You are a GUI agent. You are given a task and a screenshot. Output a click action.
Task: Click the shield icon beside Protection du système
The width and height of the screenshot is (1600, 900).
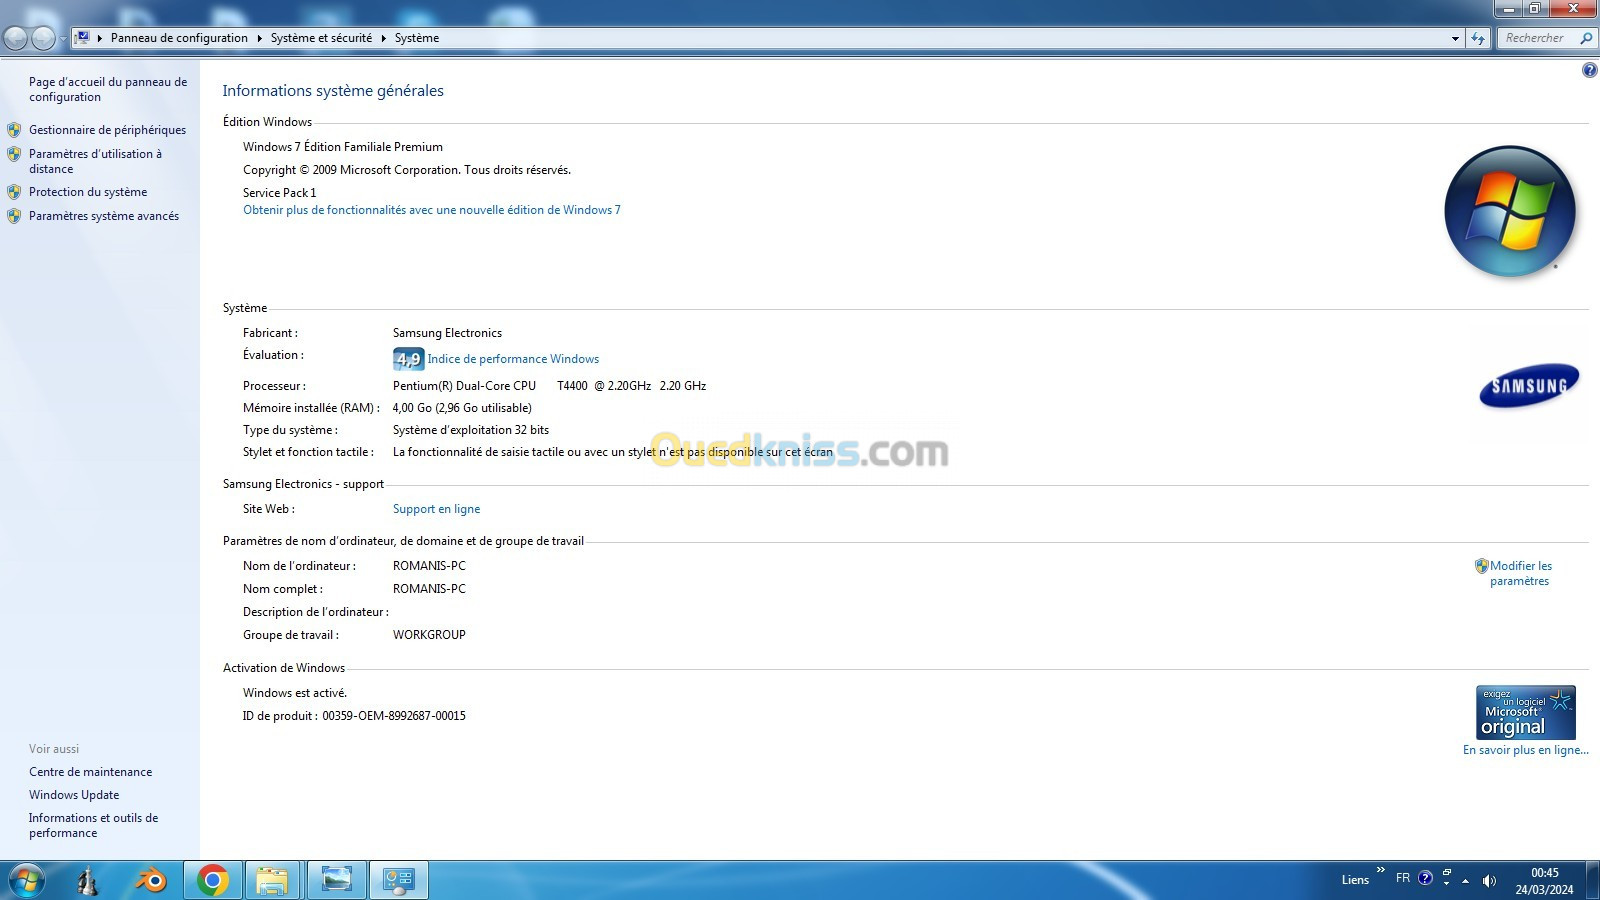[x=14, y=192]
